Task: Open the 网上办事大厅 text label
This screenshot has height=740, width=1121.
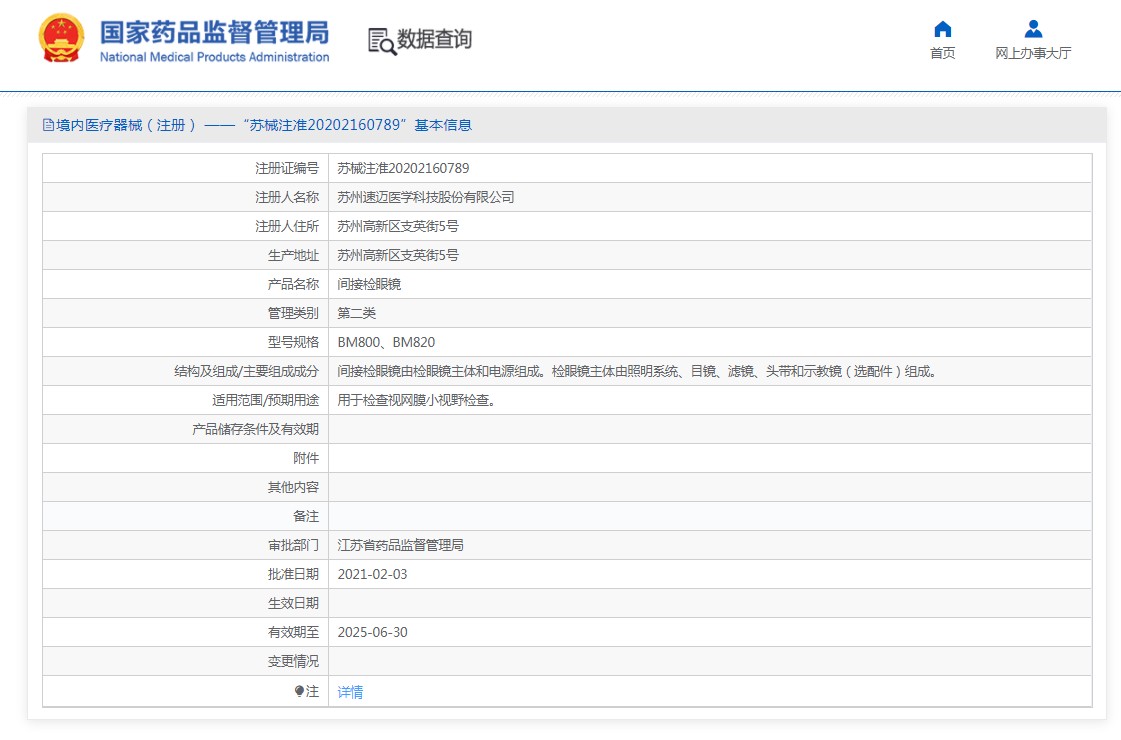Action: [x=1033, y=53]
